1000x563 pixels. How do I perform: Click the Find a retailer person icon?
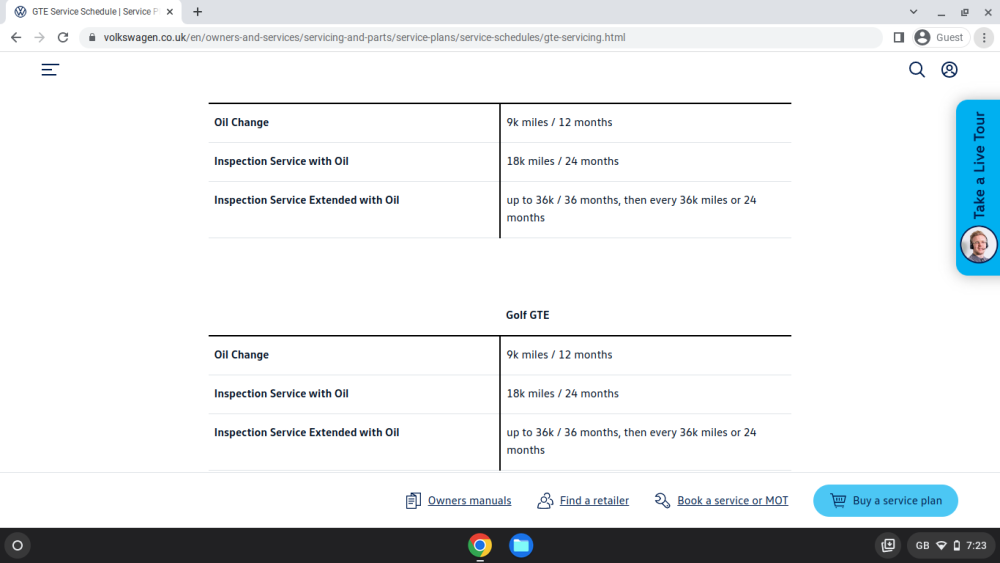point(545,501)
